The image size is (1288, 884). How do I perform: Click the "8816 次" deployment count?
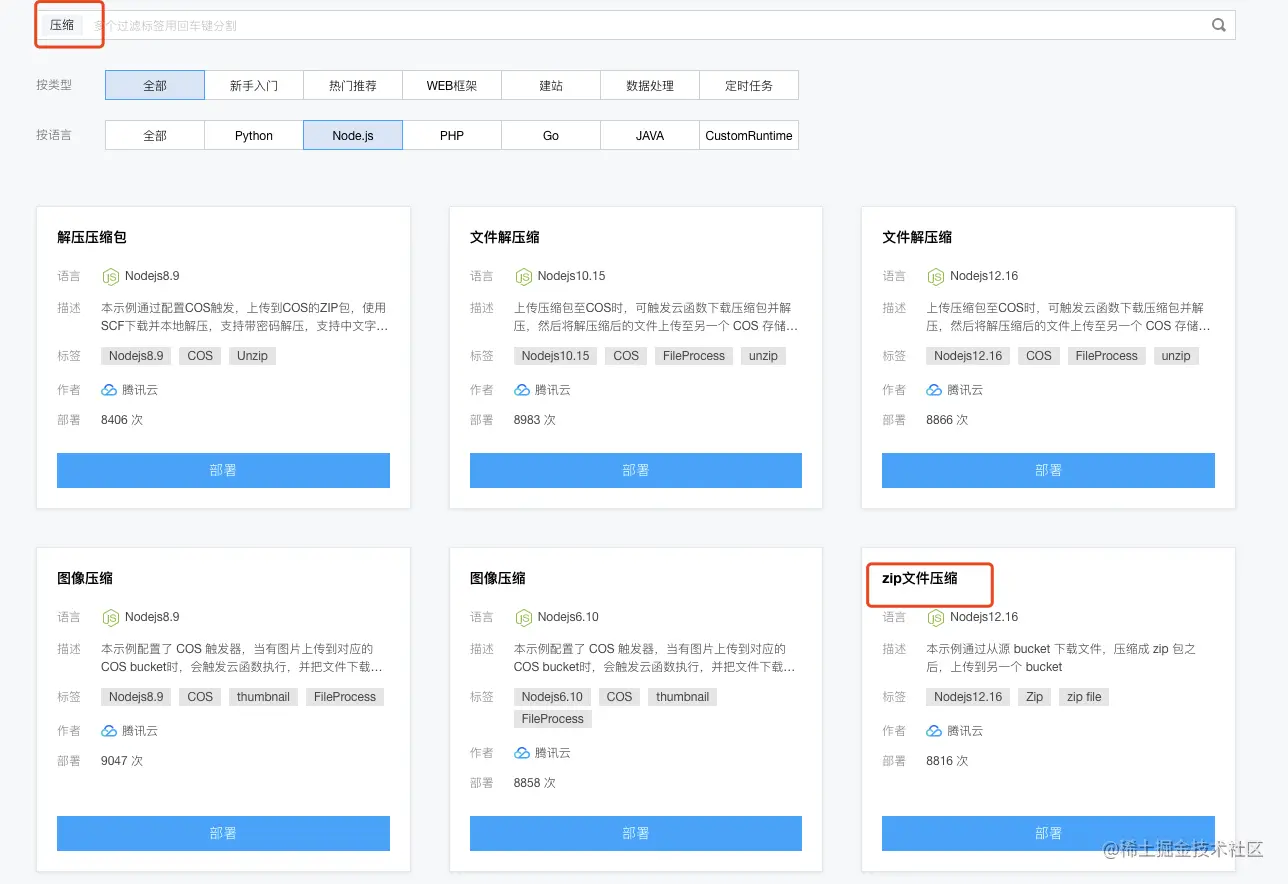(x=947, y=761)
